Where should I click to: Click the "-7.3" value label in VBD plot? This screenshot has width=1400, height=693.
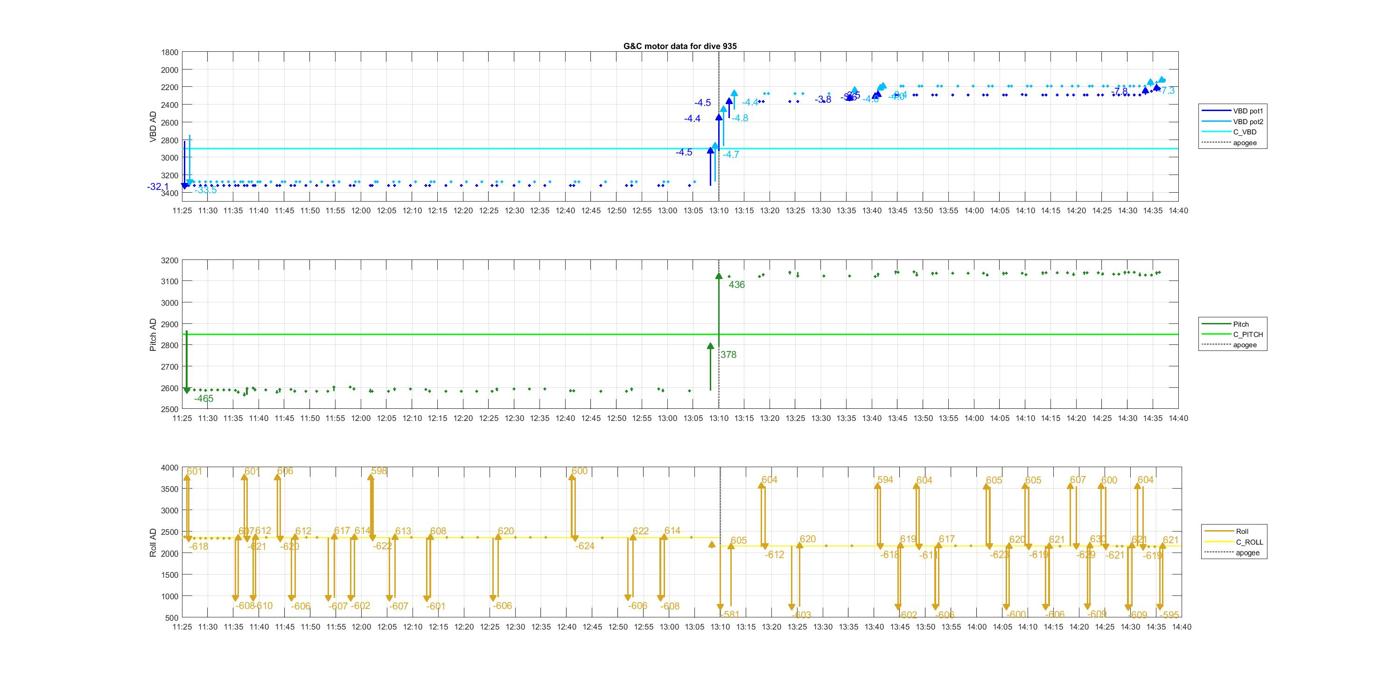(x=1168, y=91)
